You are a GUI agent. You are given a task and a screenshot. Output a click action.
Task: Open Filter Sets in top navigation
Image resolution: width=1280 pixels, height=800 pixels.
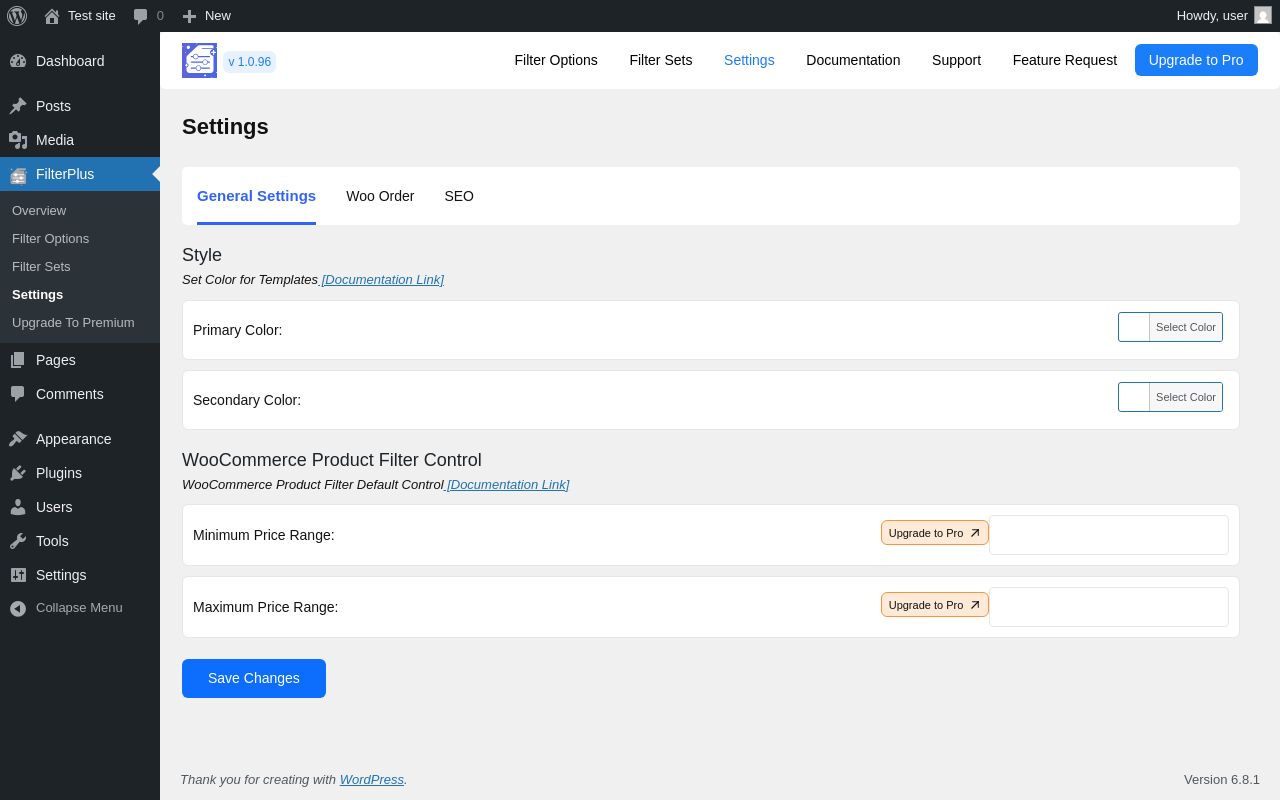tap(661, 60)
